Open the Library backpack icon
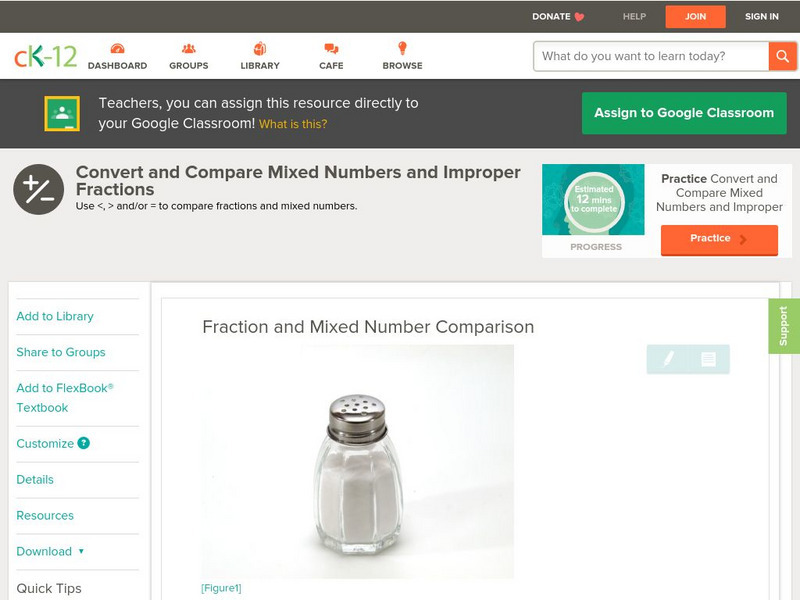 [x=260, y=48]
